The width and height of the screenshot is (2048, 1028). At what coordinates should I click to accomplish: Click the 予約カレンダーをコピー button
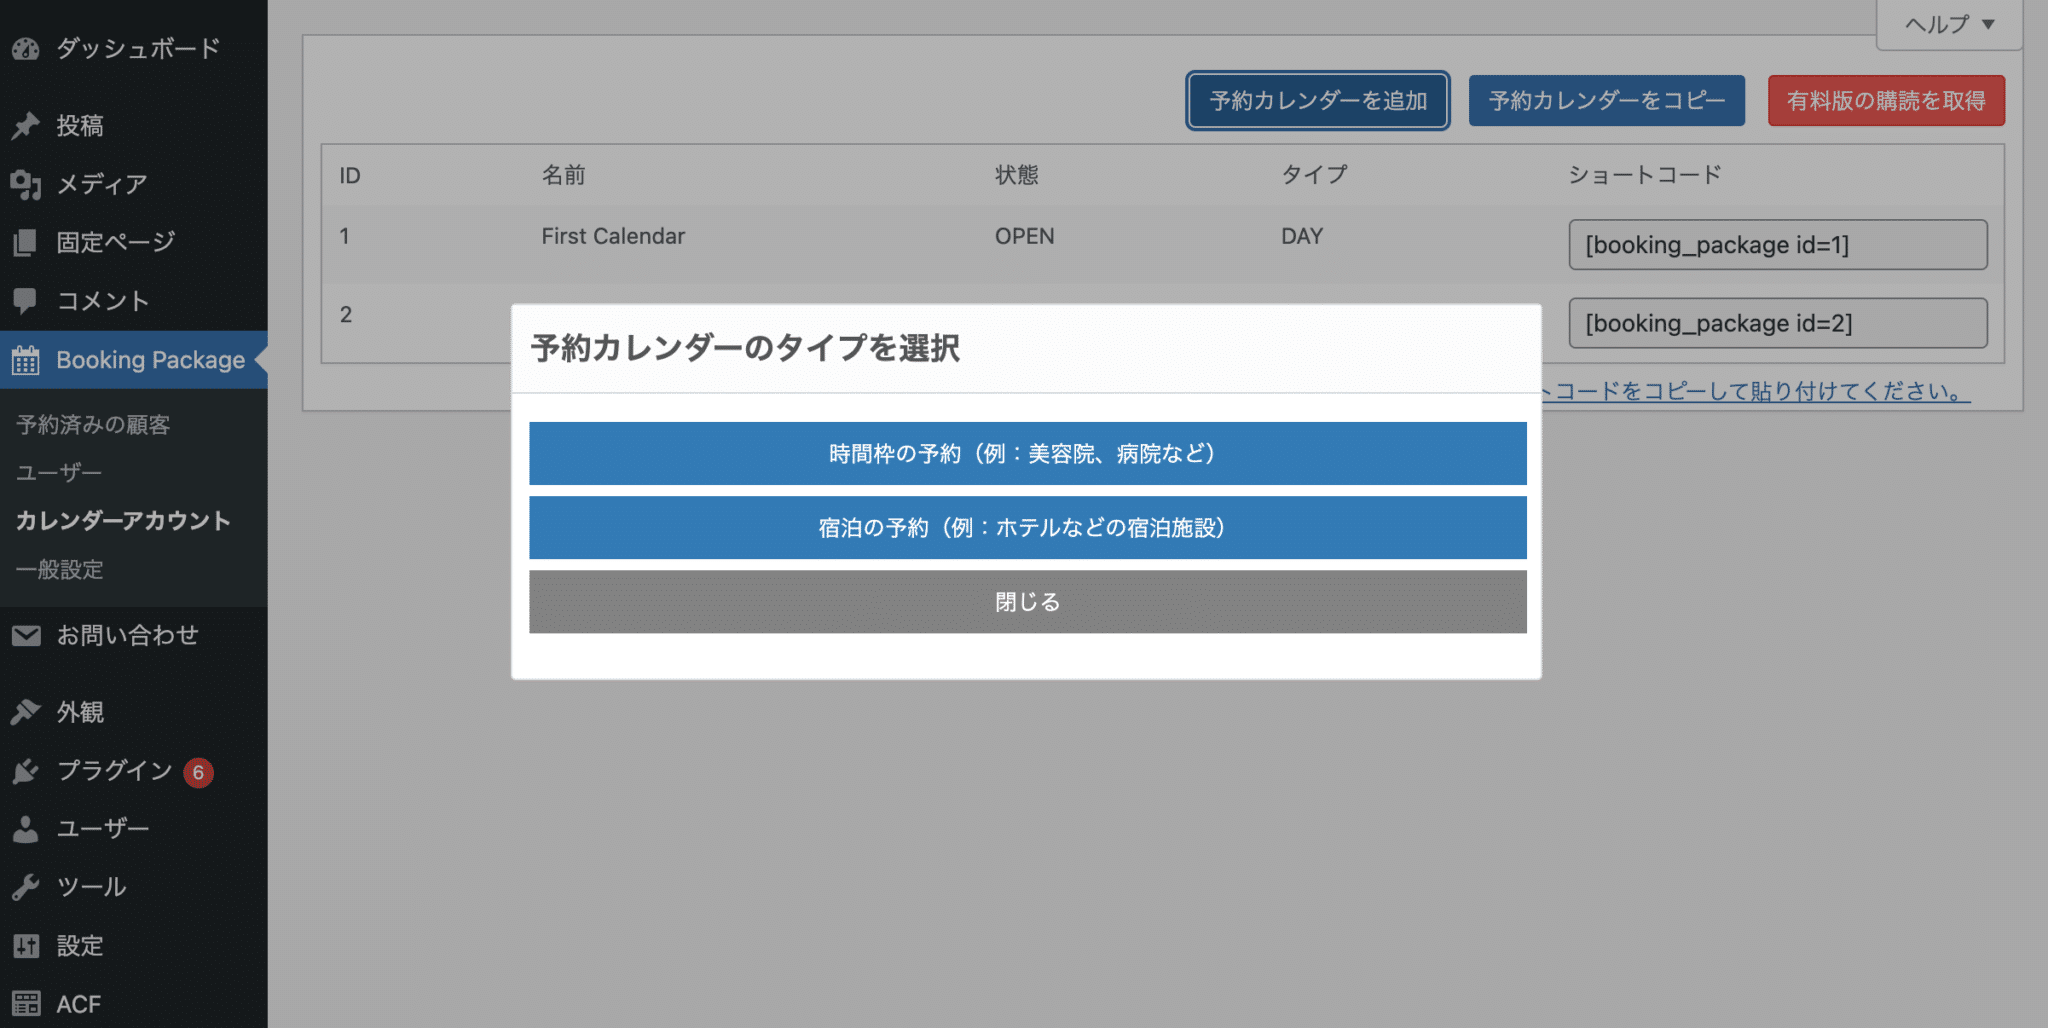point(1606,101)
